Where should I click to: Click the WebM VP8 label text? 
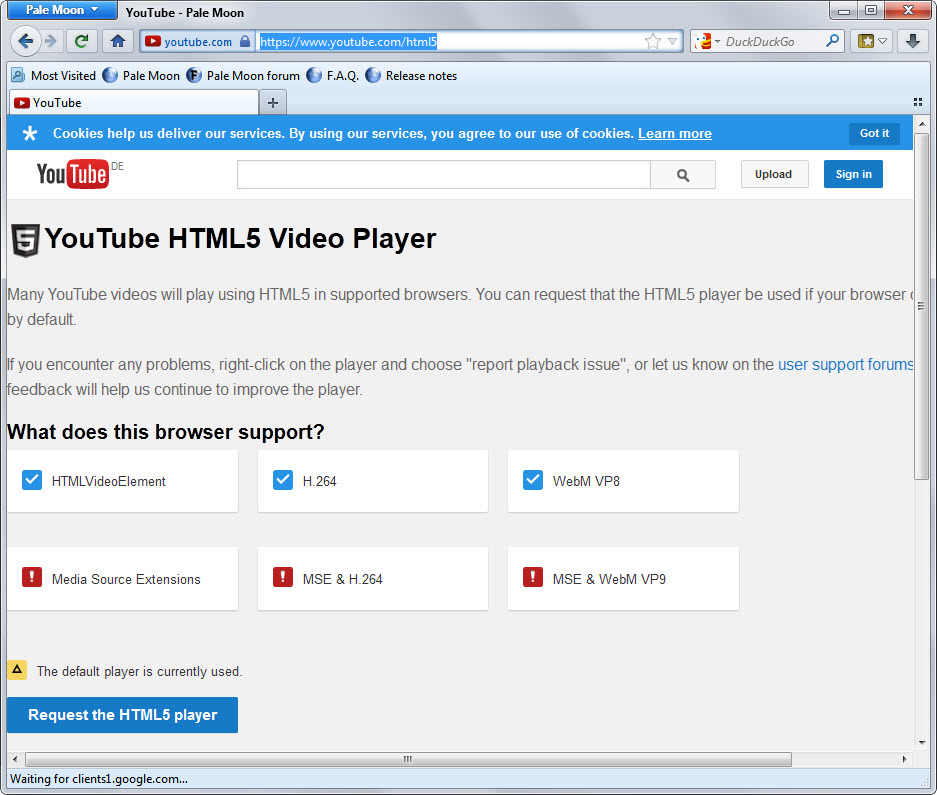tap(586, 481)
